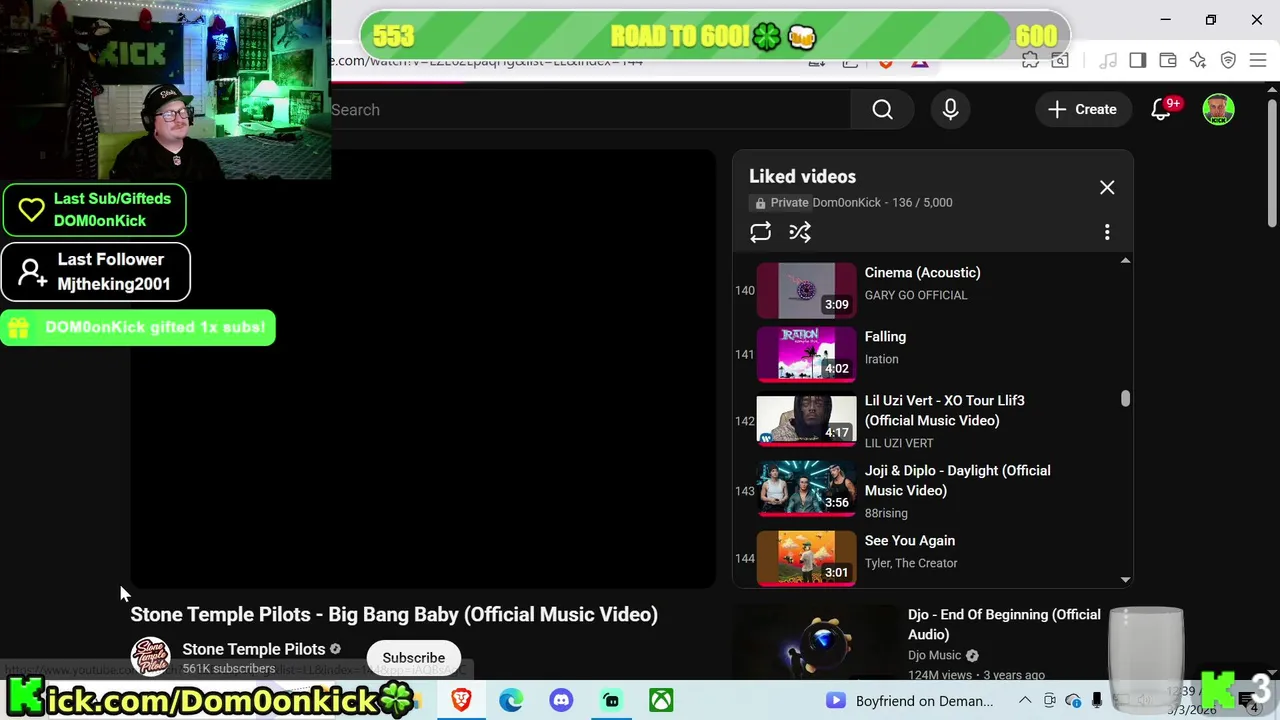Toggle loop playlist

click(760, 232)
